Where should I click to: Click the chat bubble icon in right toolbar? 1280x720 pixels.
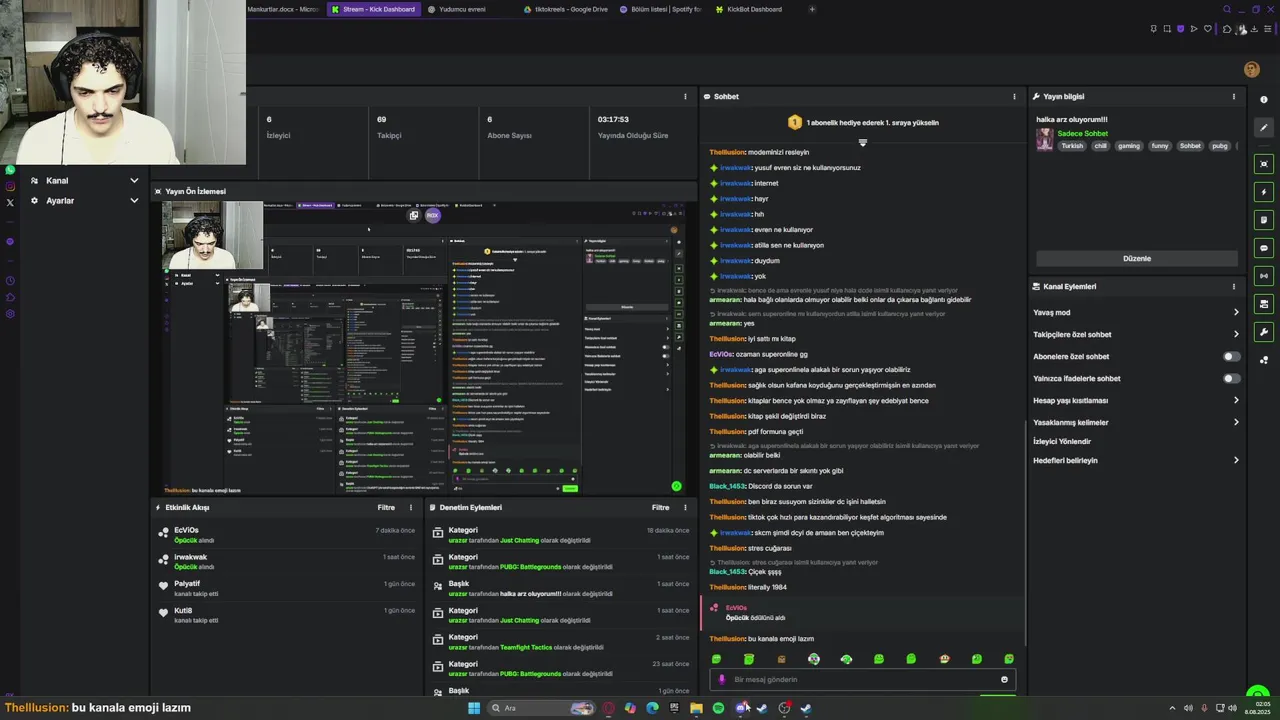1264,248
